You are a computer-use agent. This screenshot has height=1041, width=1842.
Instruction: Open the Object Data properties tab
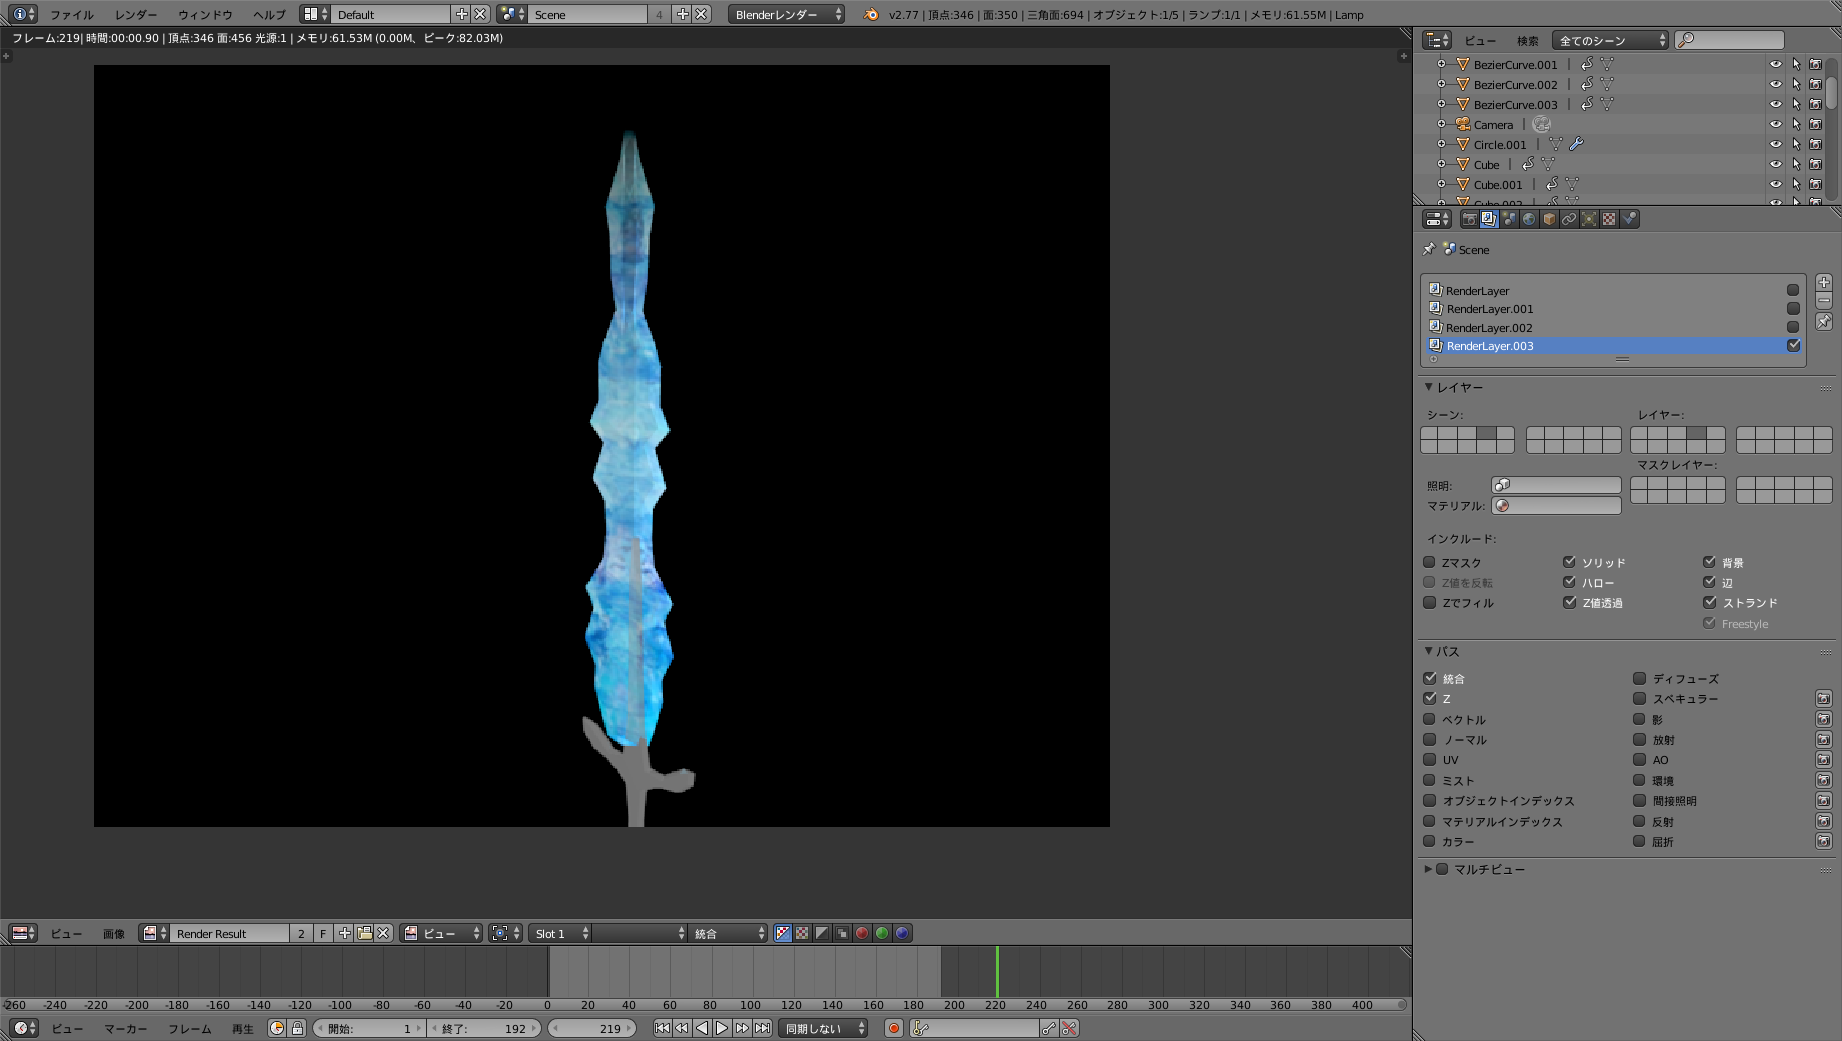[1589, 219]
